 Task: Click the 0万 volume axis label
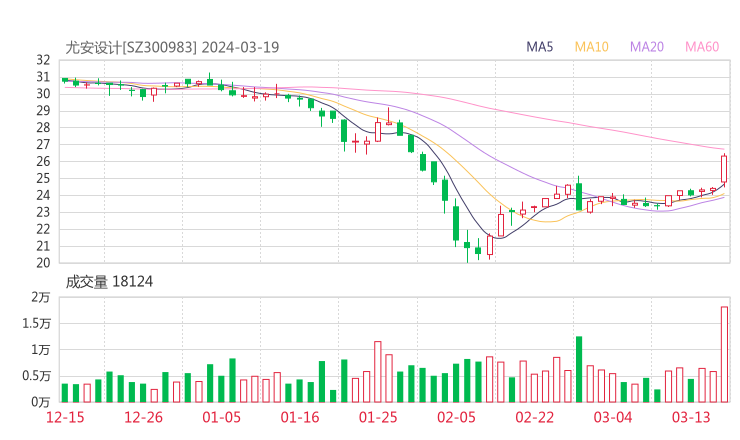(x=41, y=402)
